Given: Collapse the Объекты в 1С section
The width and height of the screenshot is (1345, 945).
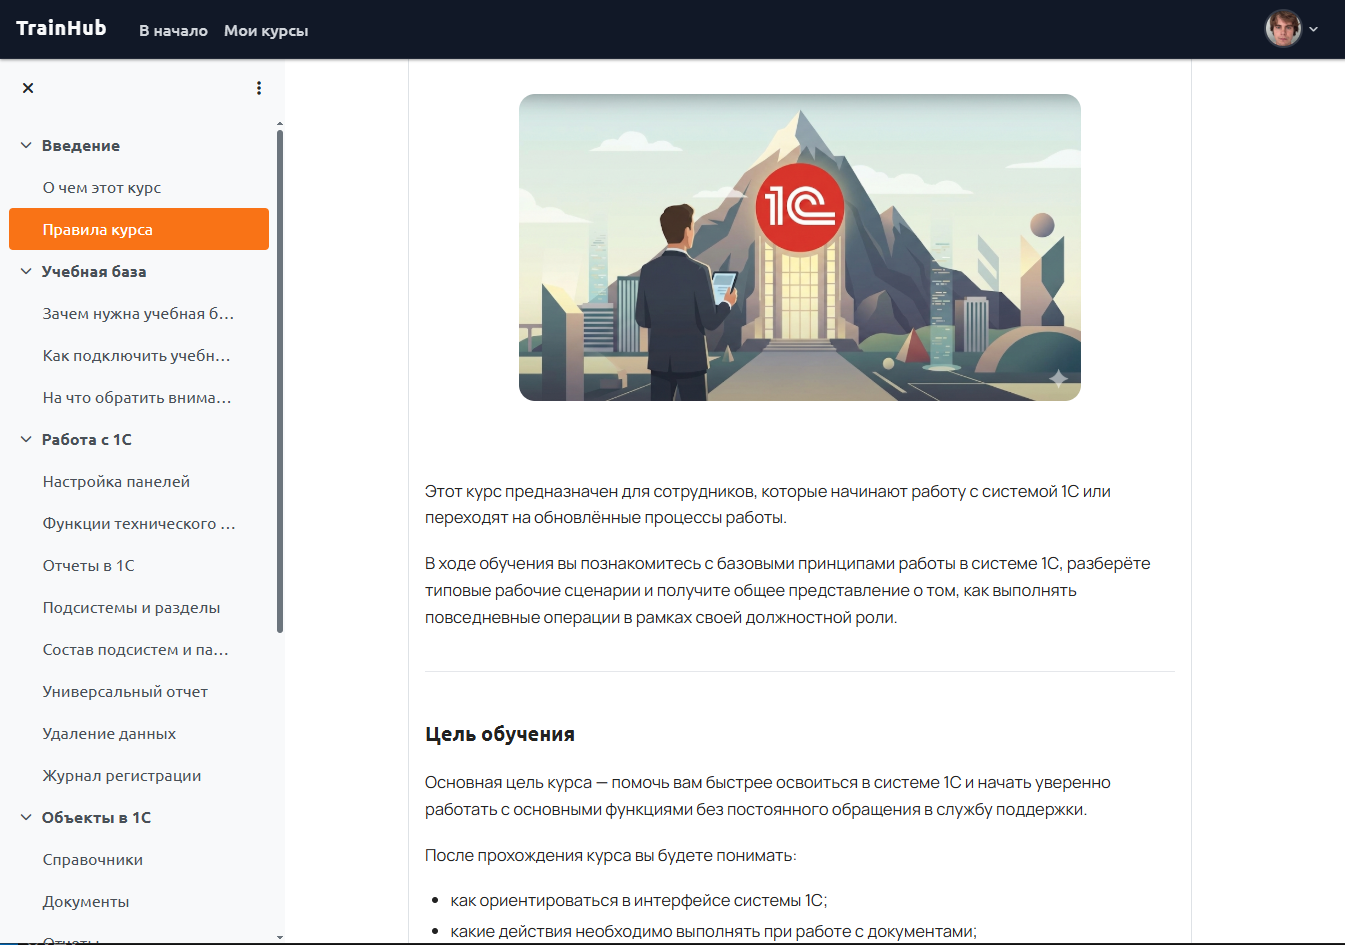Looking at the screenshot, I should pos(26,818).
